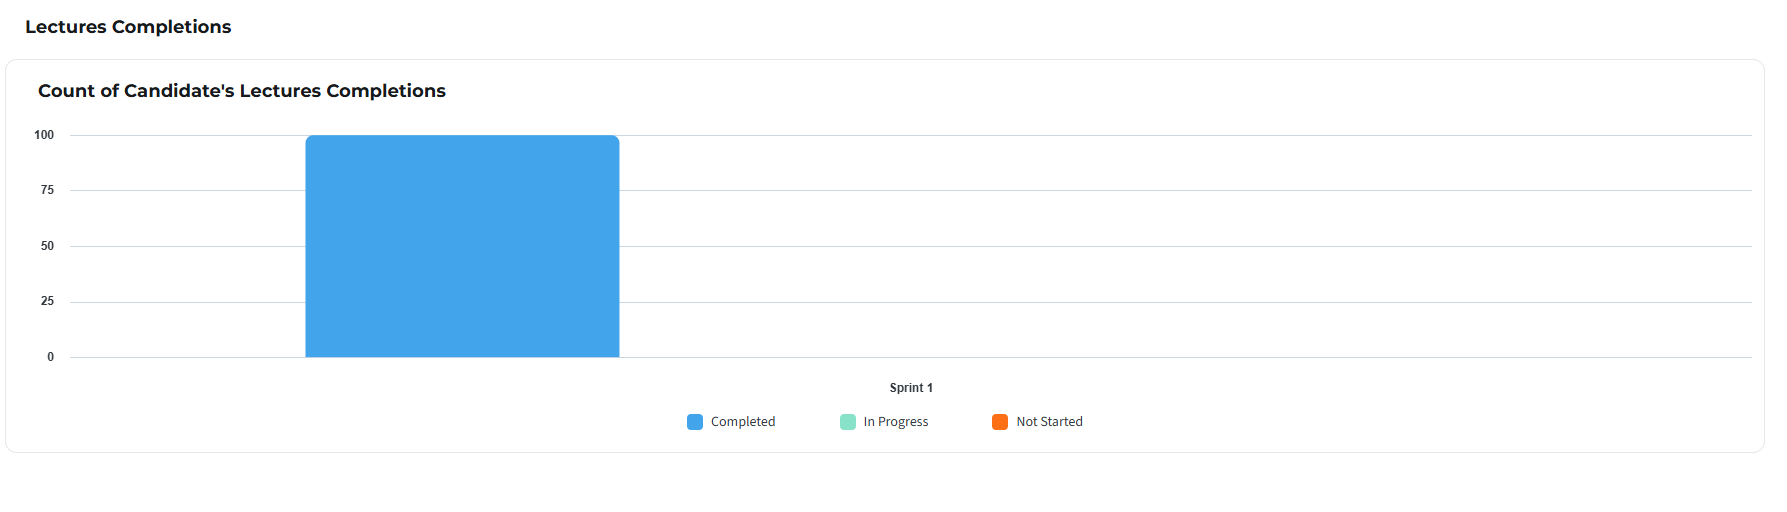Click the 25 y-axis tick label
This screenshot has height=512, width=1787.
point(47,301)
